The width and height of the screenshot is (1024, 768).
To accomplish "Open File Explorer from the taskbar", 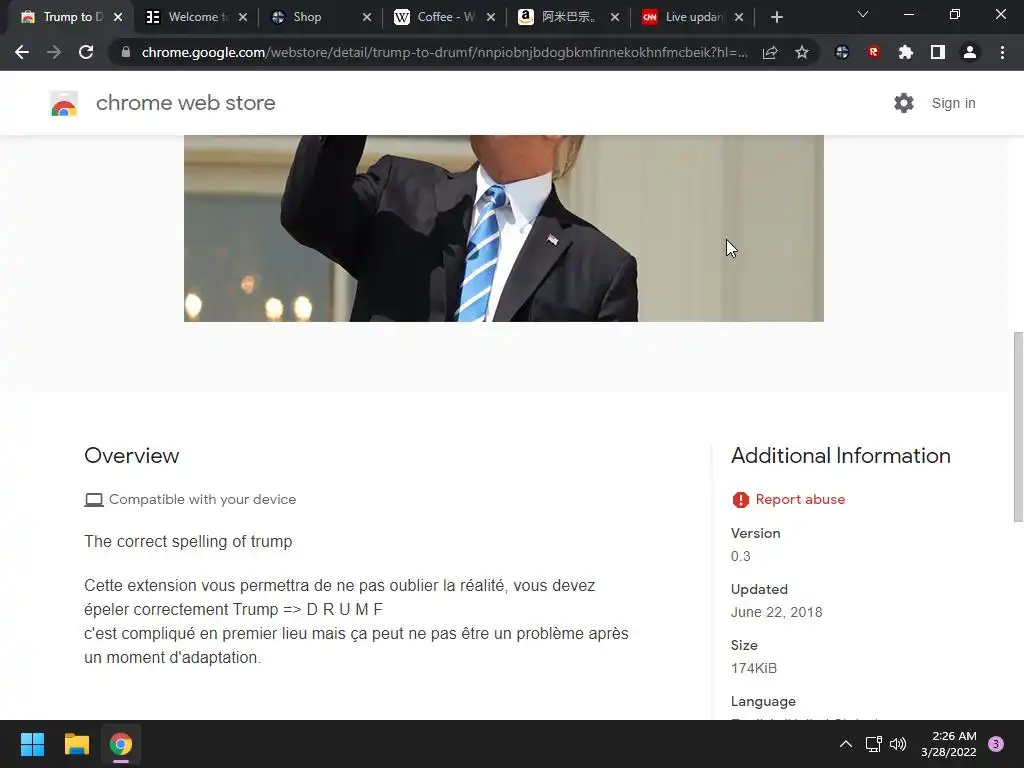I will (76, 744).
